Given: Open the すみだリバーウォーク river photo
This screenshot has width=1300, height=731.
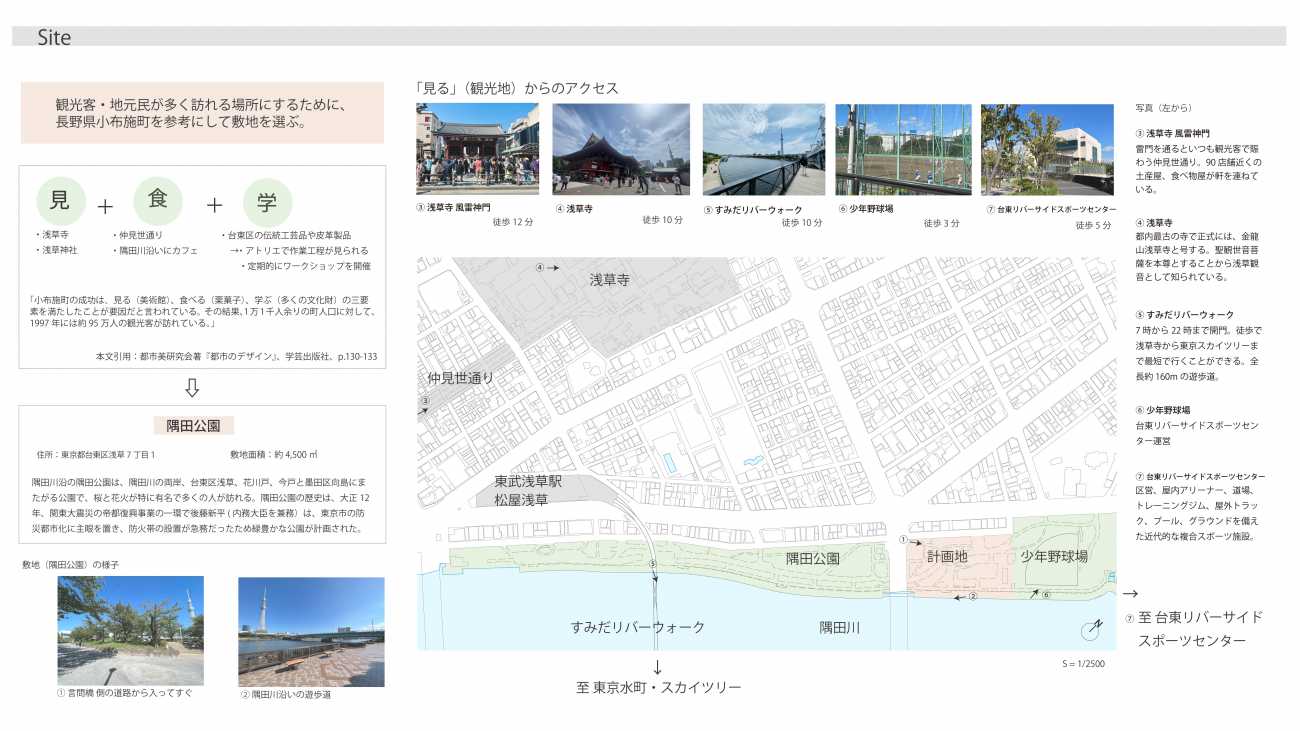Looking at the screenshot, I should 763,149.
